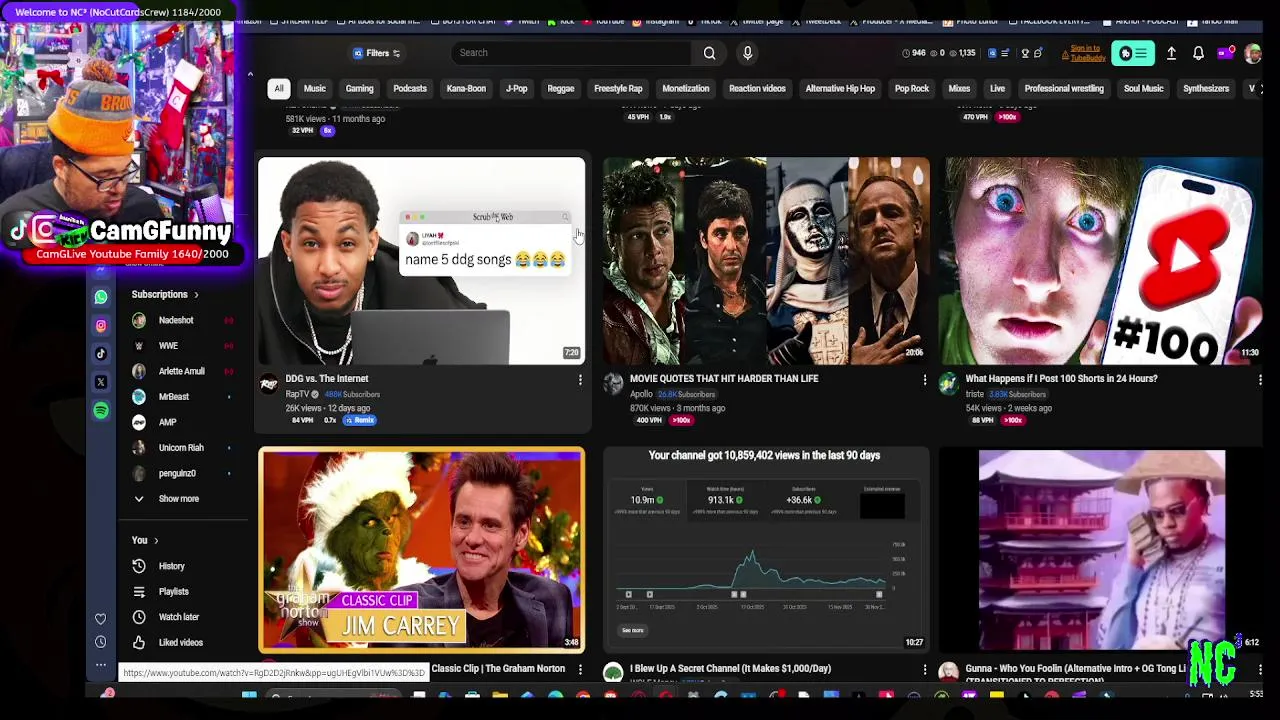Select the Soul Music chip

coord(1143,89)
